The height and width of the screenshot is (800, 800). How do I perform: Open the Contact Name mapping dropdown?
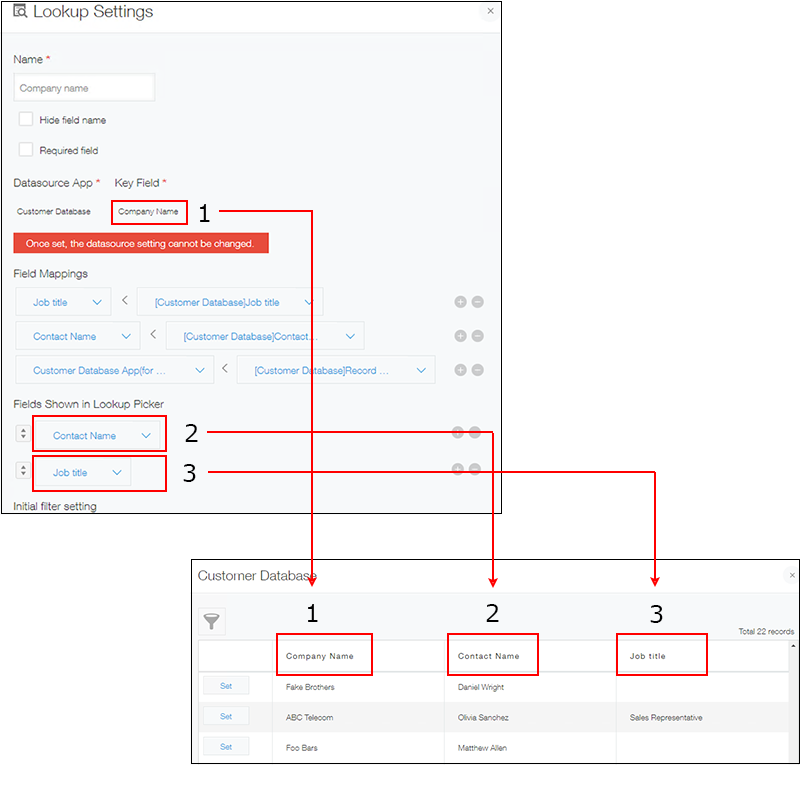coord(77,335)
